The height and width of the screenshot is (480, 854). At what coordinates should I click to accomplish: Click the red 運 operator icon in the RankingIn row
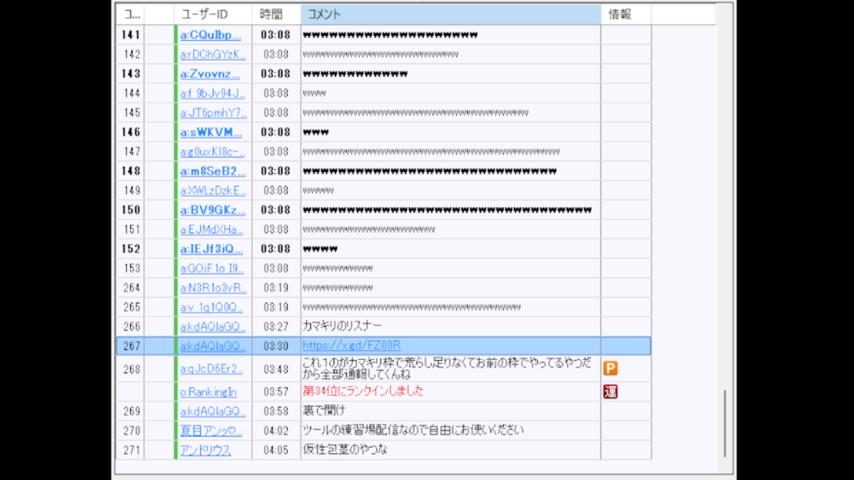[610, 391]
